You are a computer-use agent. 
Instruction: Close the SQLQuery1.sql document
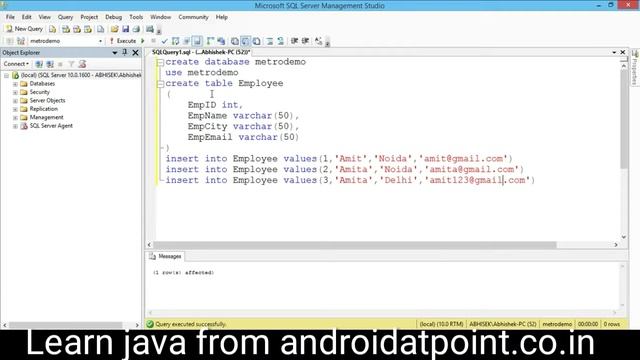tap(623, 52)
